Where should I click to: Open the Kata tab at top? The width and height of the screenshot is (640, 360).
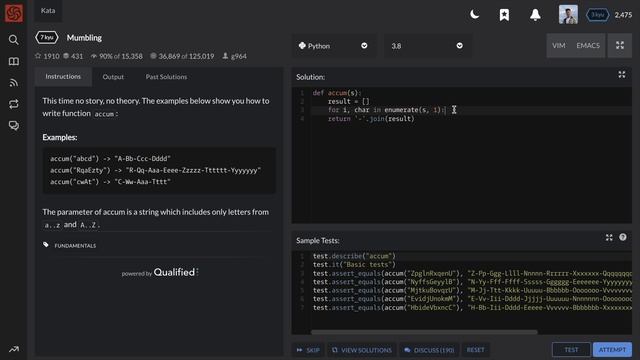48,11
